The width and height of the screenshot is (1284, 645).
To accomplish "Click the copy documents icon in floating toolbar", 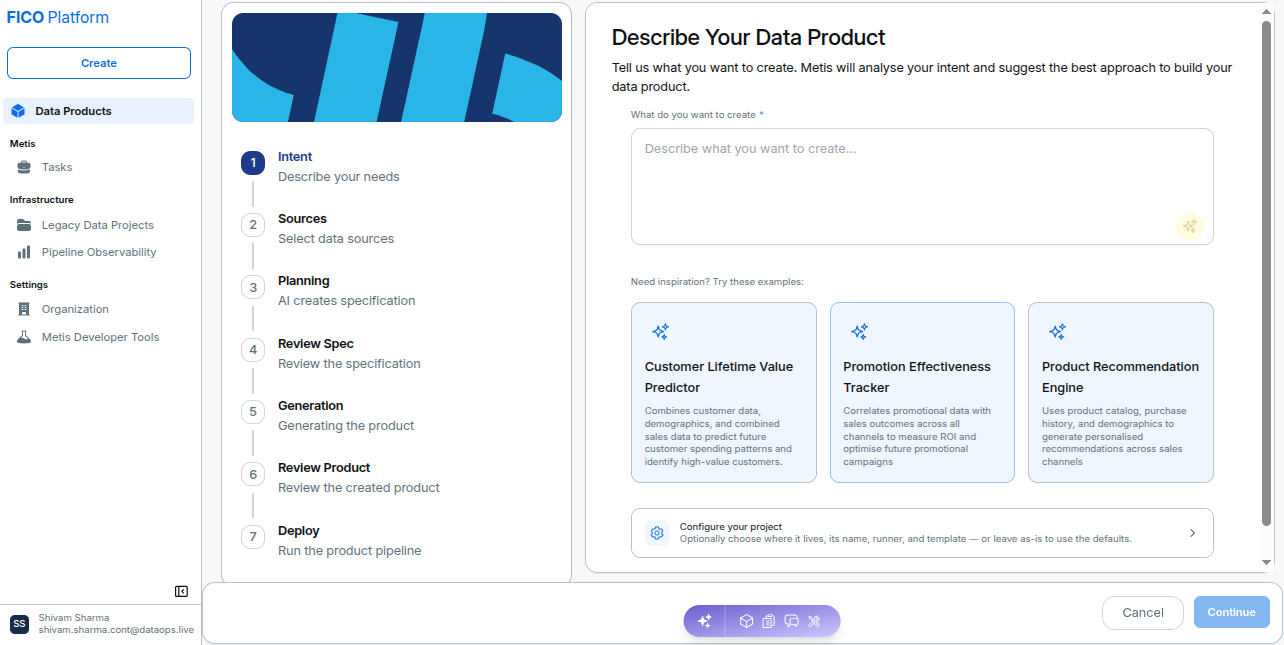I will click(x=768, y=621).
